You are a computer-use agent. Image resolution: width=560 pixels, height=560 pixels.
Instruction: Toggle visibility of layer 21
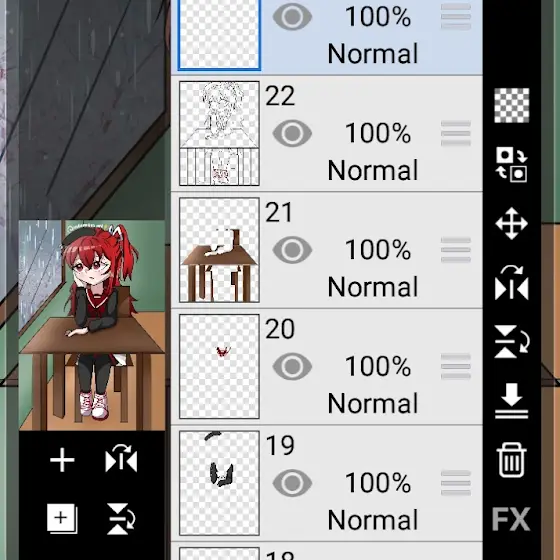[292, 250]
